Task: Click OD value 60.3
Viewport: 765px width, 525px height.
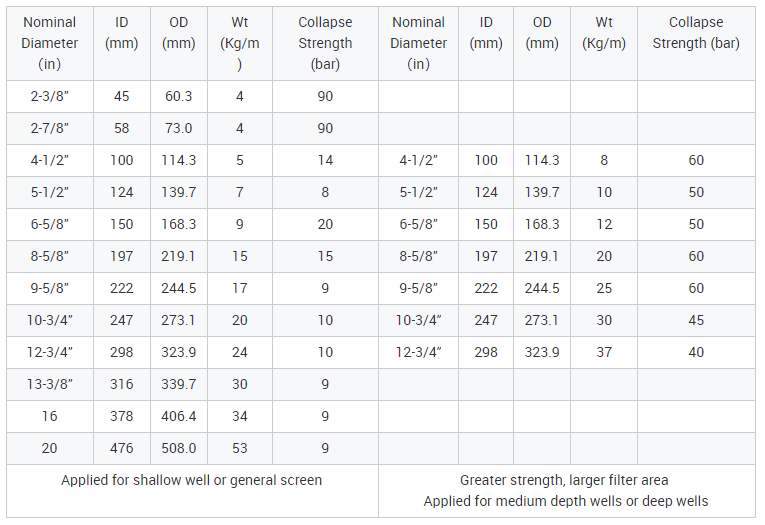Action: [179, 96]
